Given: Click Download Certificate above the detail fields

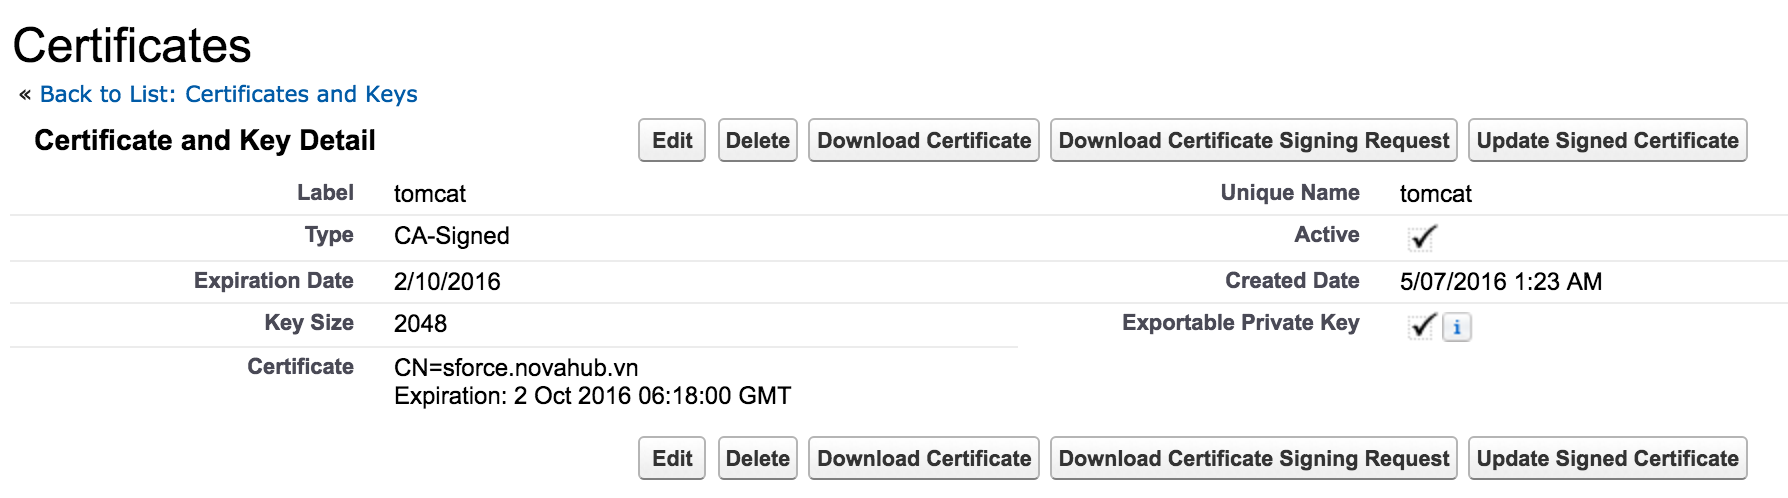Looking at the screenshot, I should [923, 141].
